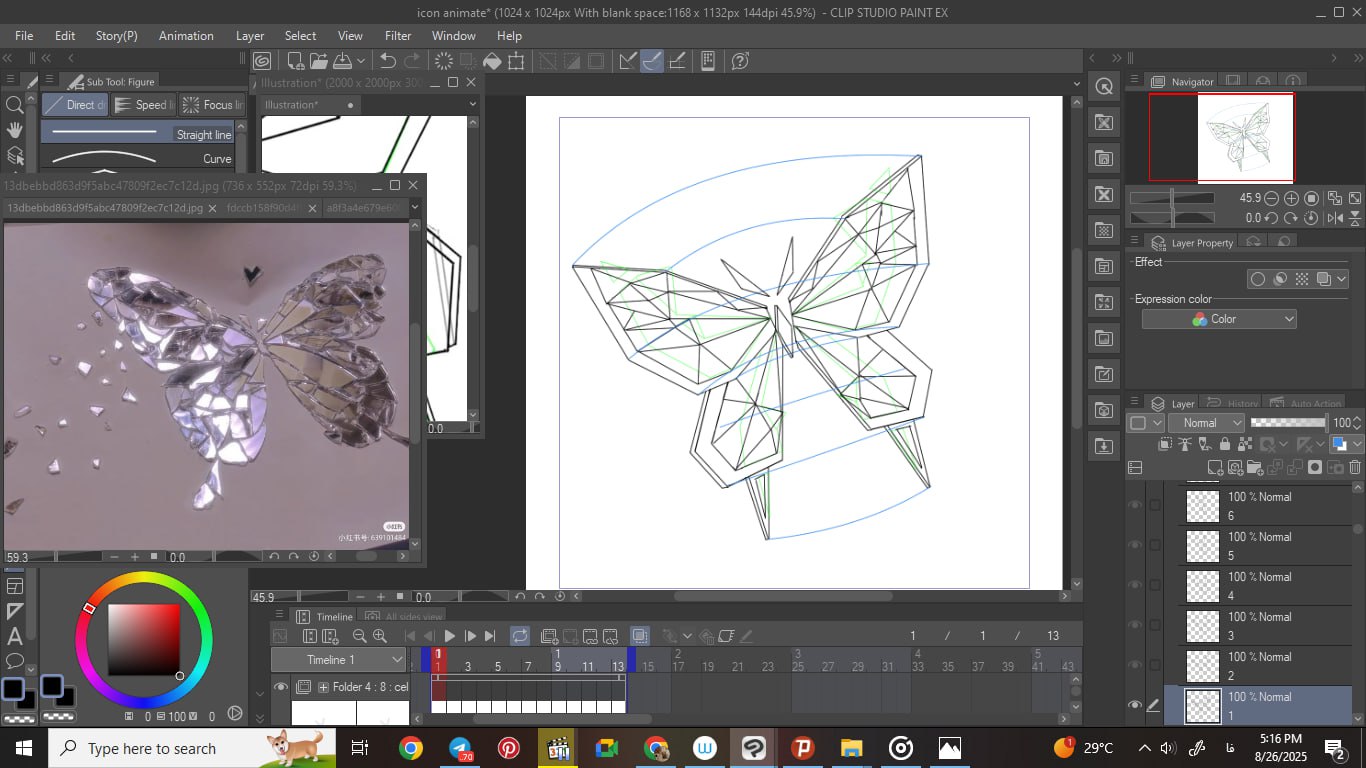Toggle loop playback in Timeline
This screenshot has width=1366, height=768.
pyautogui.click(x=520, y=636)
